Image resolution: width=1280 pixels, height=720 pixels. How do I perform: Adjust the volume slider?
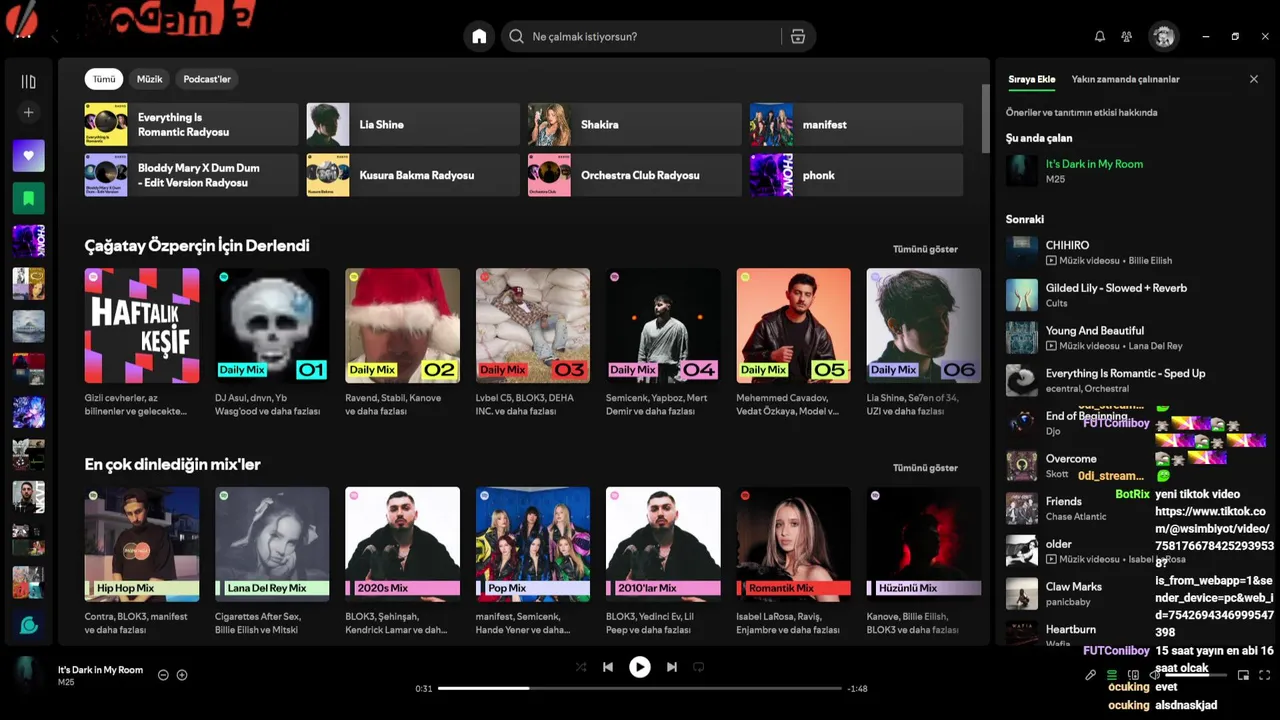(1196, 675)
